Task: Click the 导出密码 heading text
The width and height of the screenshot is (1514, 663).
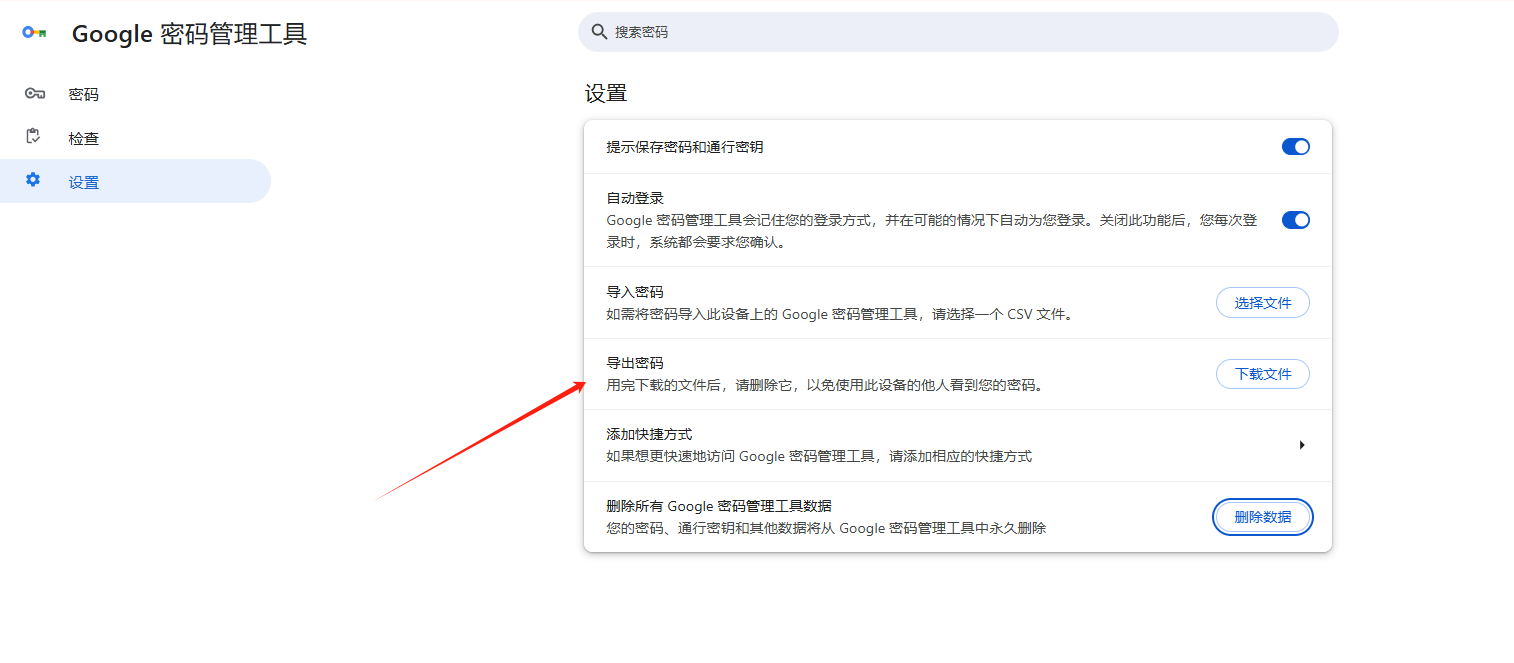Action: point(635,363)
